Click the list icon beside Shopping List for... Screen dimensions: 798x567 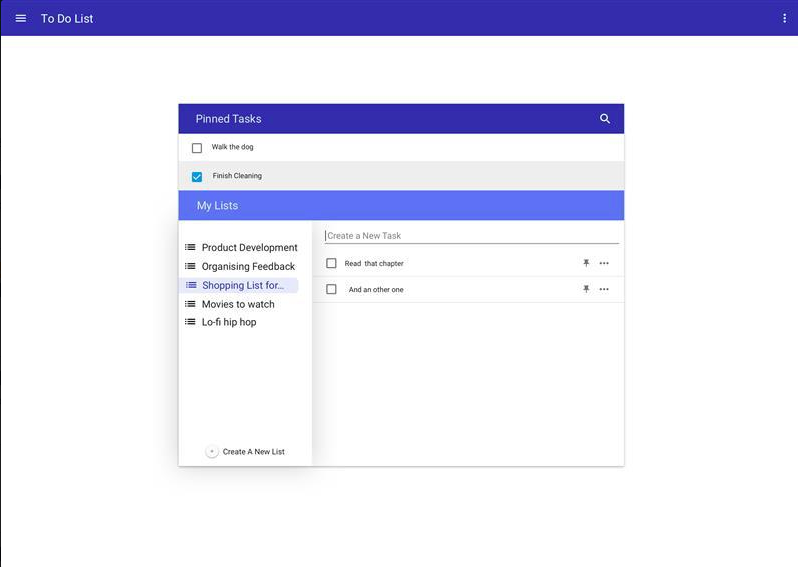[191, 285]
